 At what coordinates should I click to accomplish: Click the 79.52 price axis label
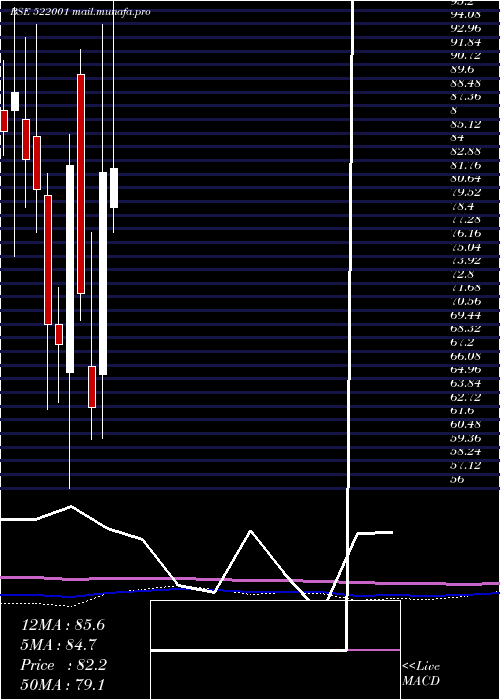466,192
